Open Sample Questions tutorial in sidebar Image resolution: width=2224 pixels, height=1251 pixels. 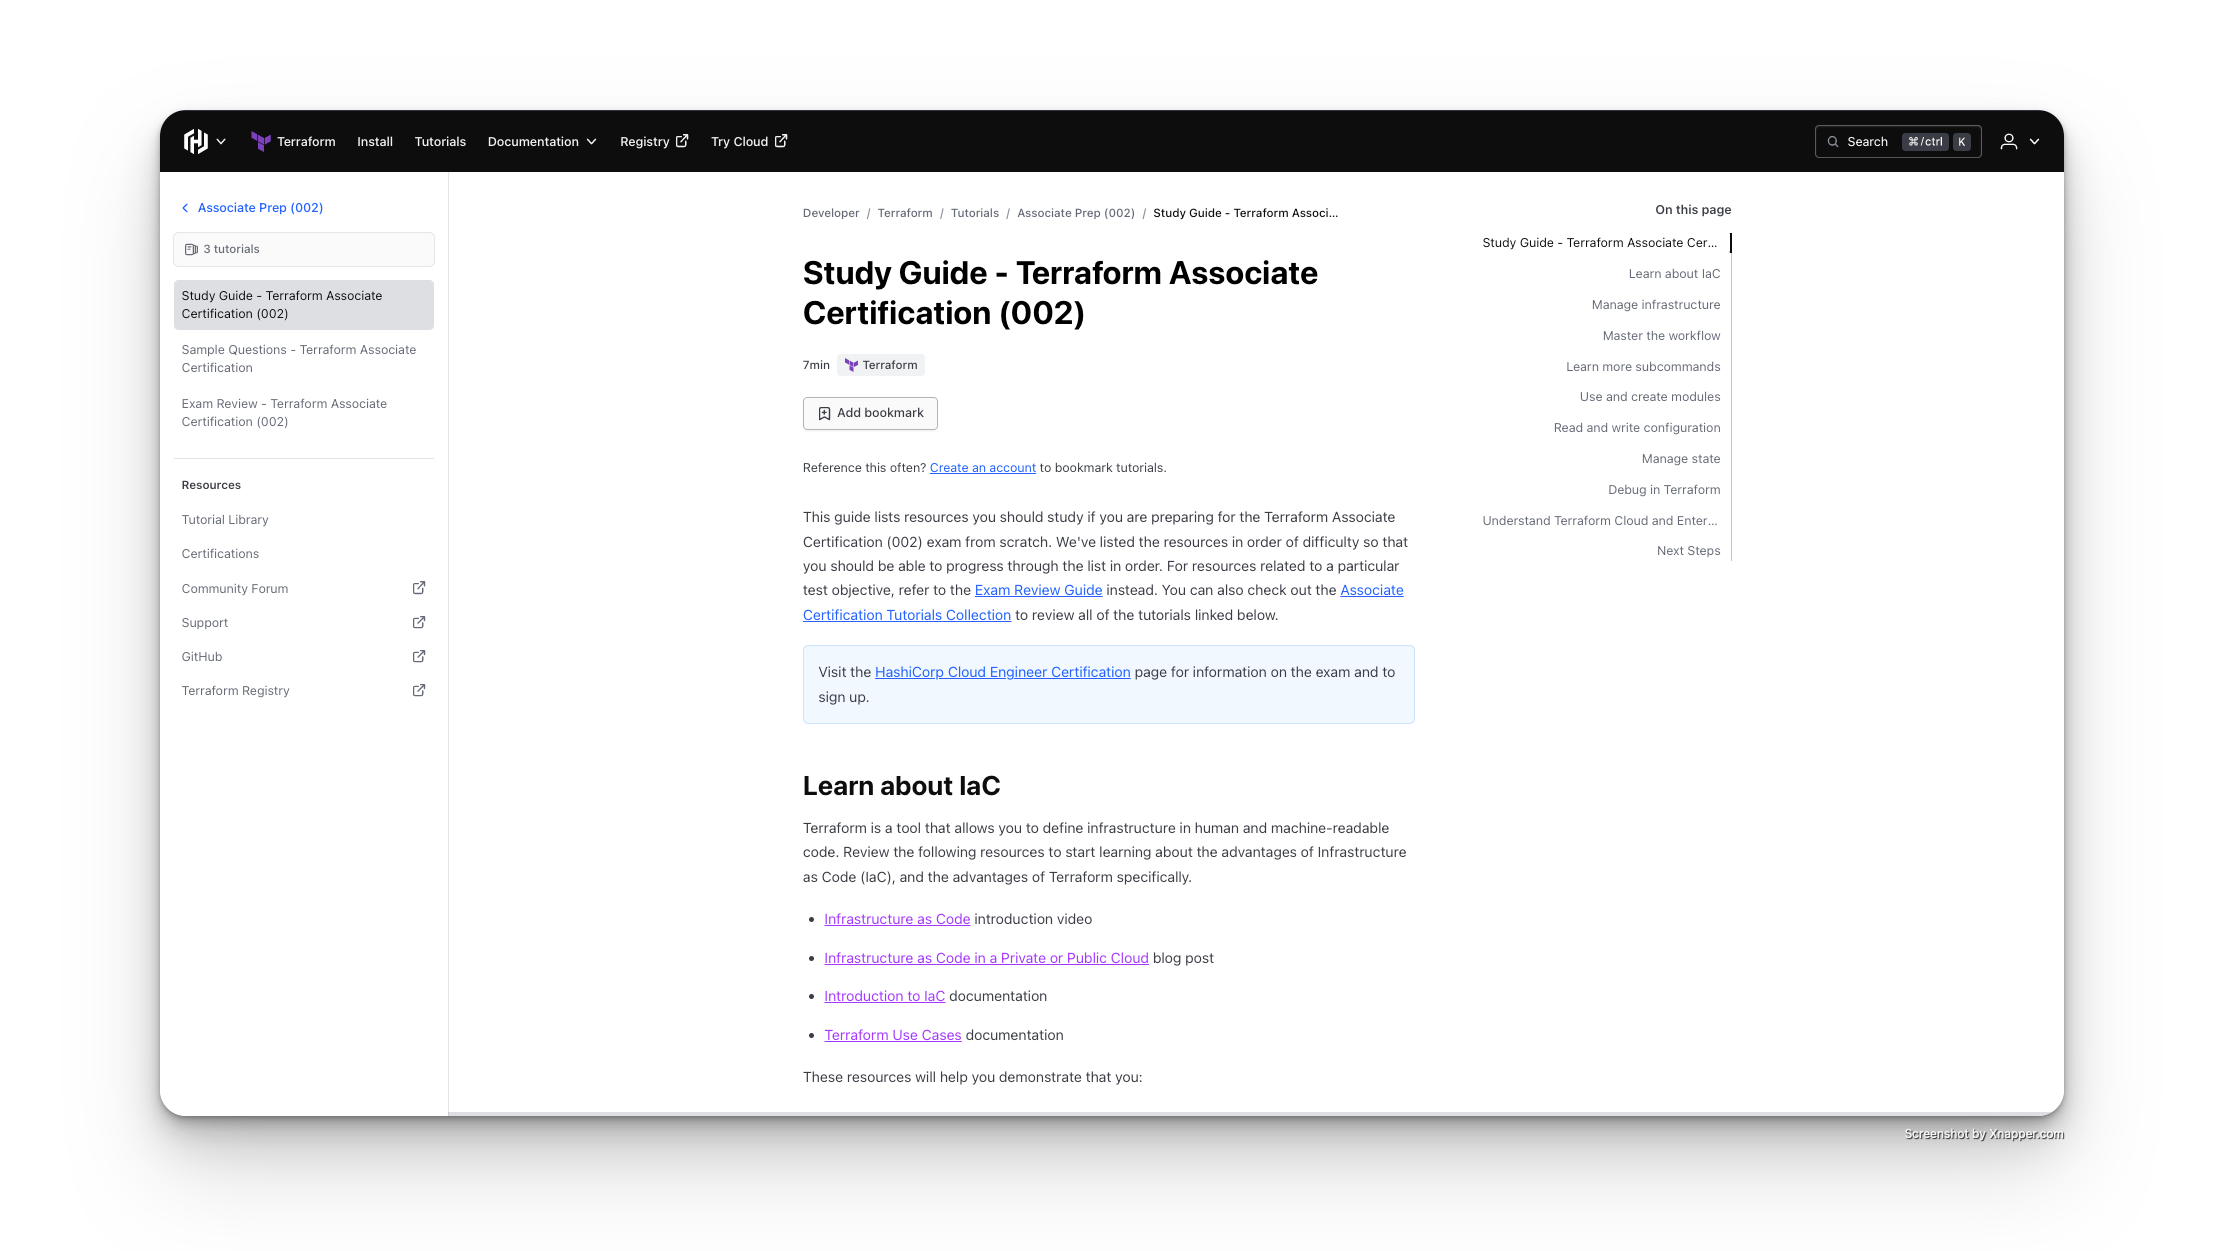click(304, 359)
